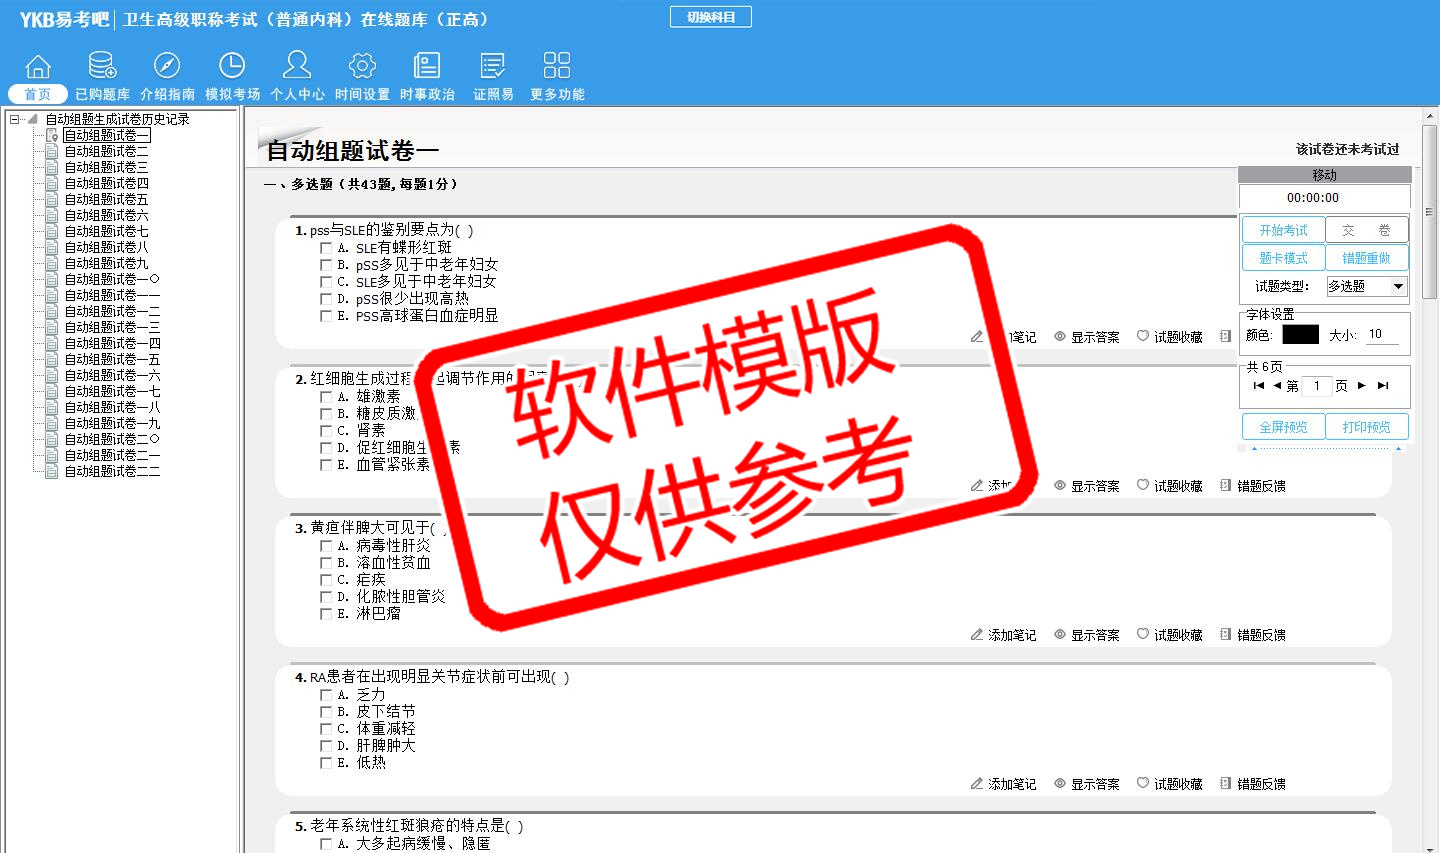Click the 切换科目 button
The image size is (1440, 853).
coord(711,17)
